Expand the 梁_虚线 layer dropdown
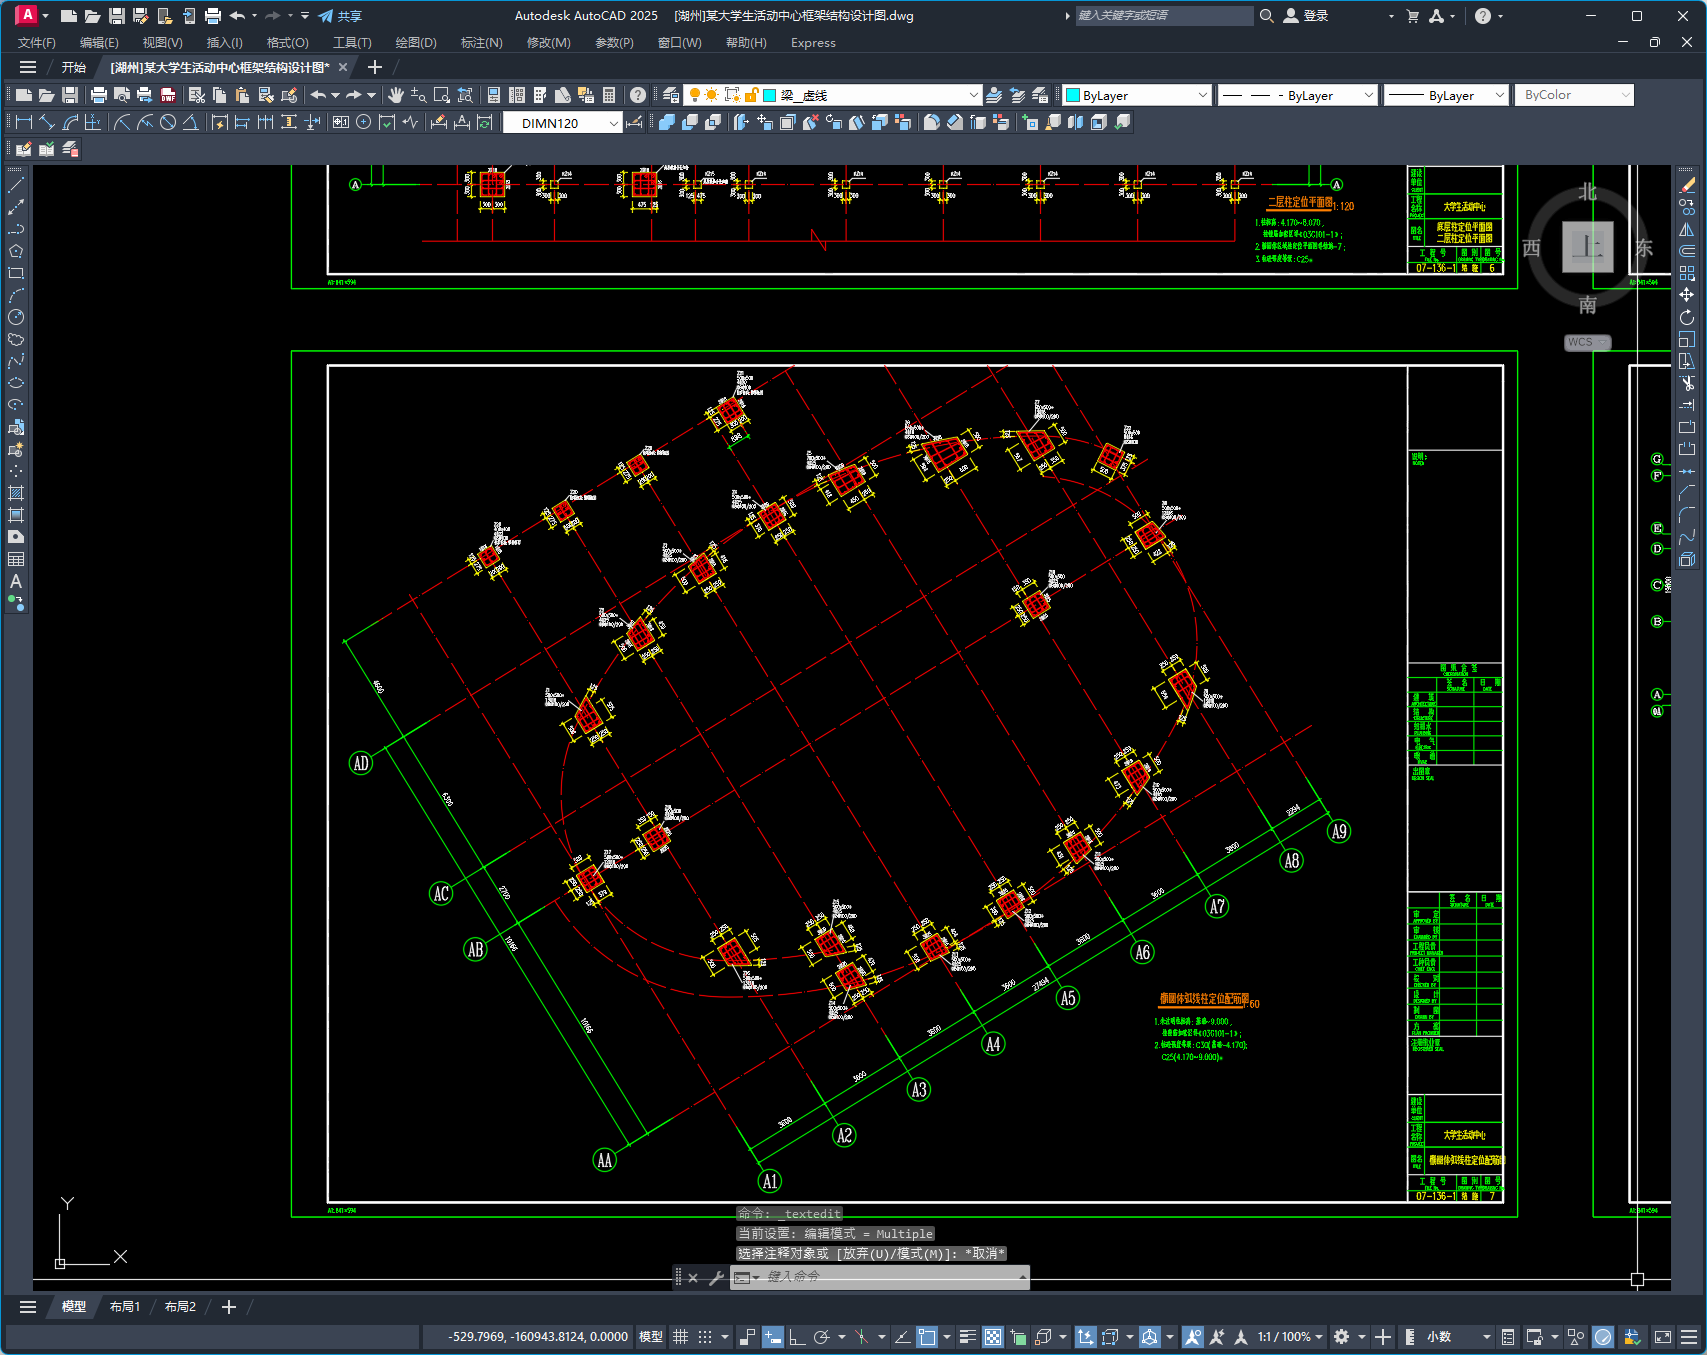1707x1355 pixels. (973, 95)
